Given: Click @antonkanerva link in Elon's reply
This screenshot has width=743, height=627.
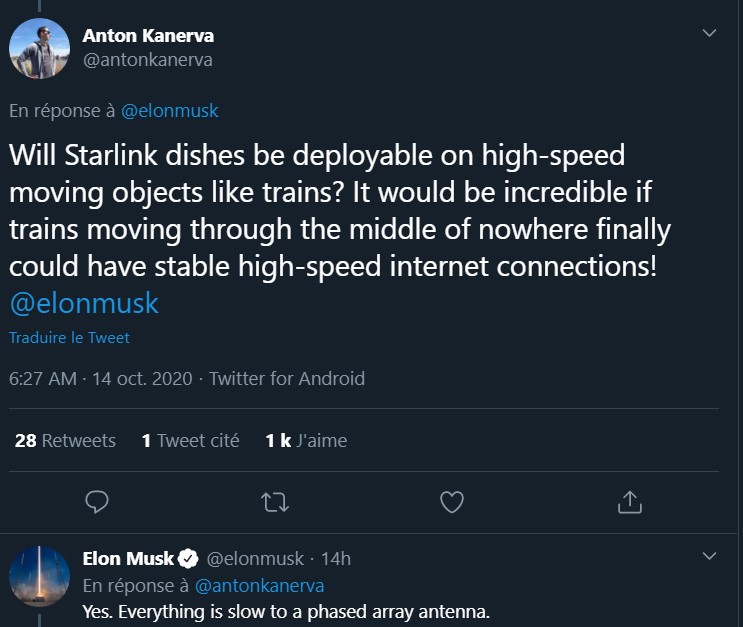Looking at the screenshot, I should tap(259, 585).
